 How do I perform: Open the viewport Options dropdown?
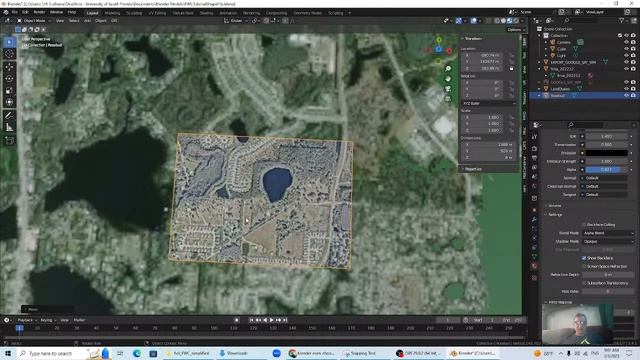tap(516, 29)
